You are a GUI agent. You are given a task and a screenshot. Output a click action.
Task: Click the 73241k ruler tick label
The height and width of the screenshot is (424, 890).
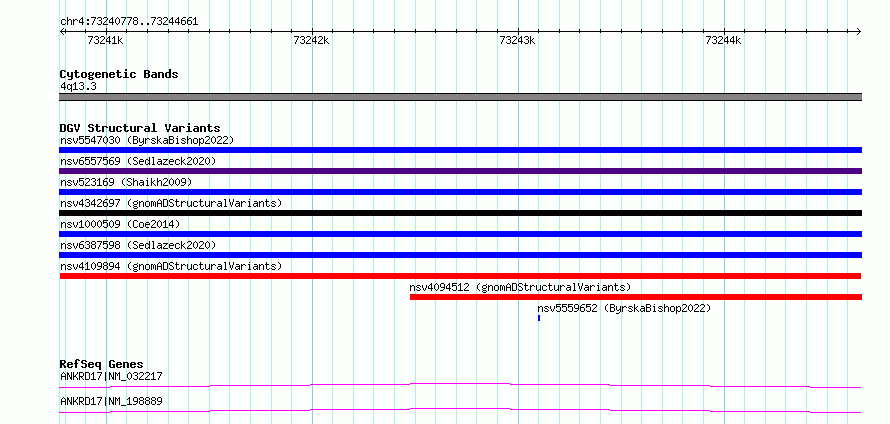pyautogui.click(x=106, y=40)
